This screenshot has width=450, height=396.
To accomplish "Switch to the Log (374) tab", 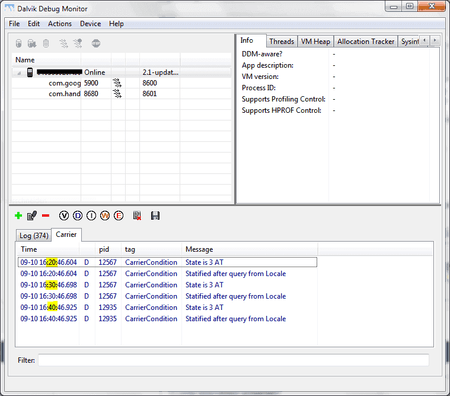I will 34,236.
